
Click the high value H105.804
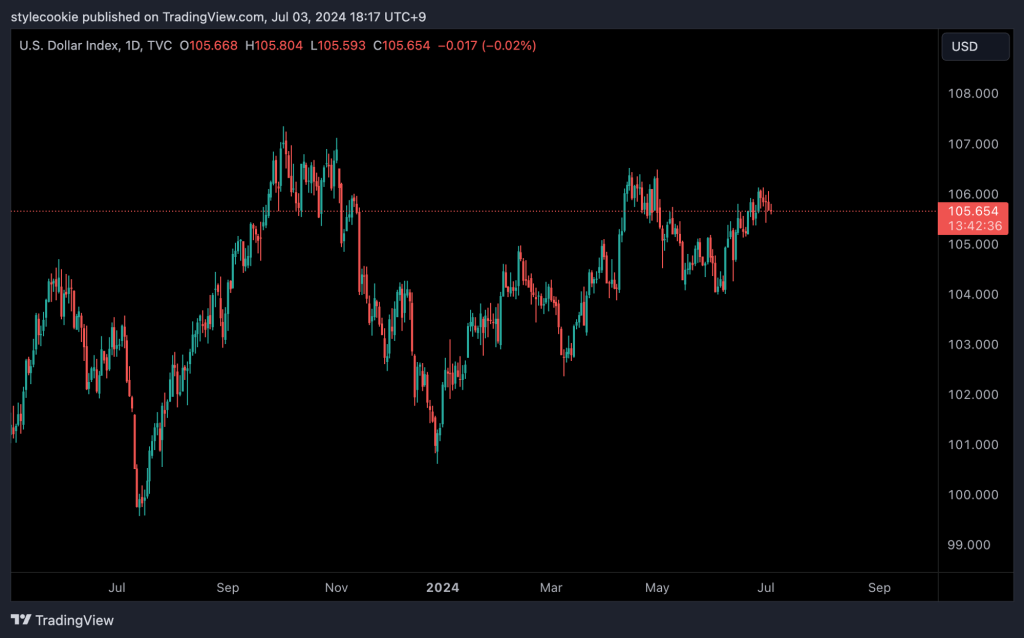tap(277, 46)
